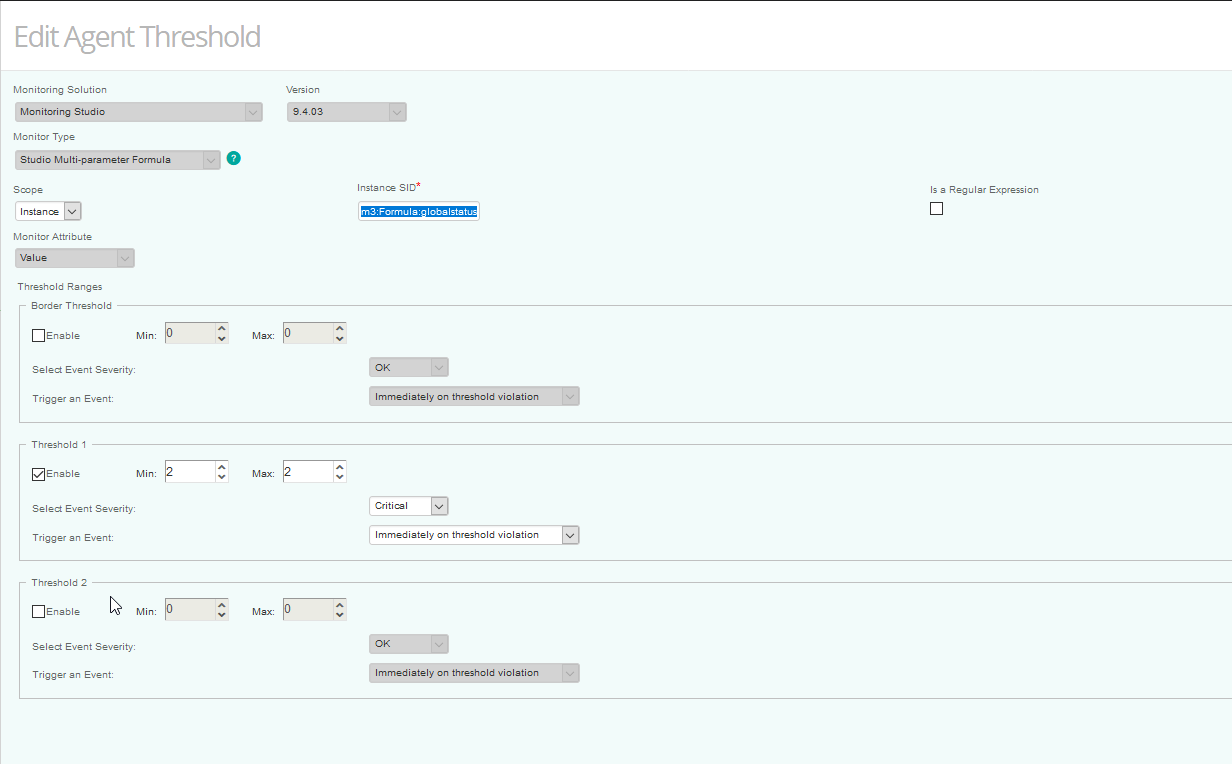Enable the Border Threshold checkbox
The image size is (1232, 764).
tap(39, 336)
